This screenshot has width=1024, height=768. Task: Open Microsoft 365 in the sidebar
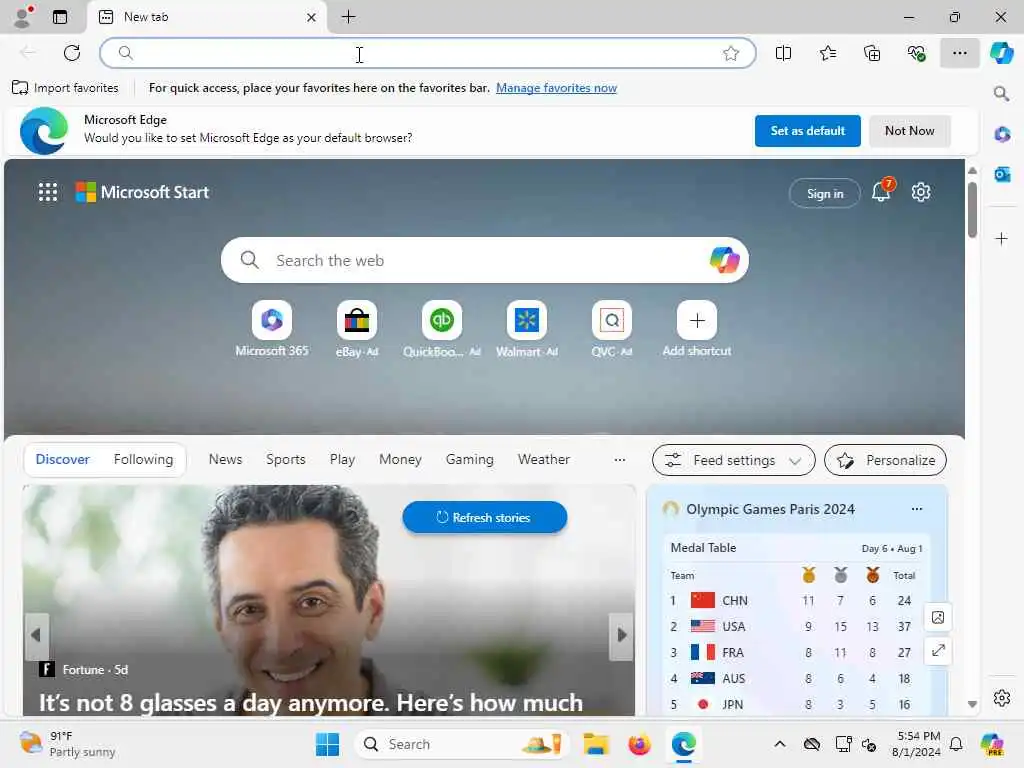[x=1002, y=135]
